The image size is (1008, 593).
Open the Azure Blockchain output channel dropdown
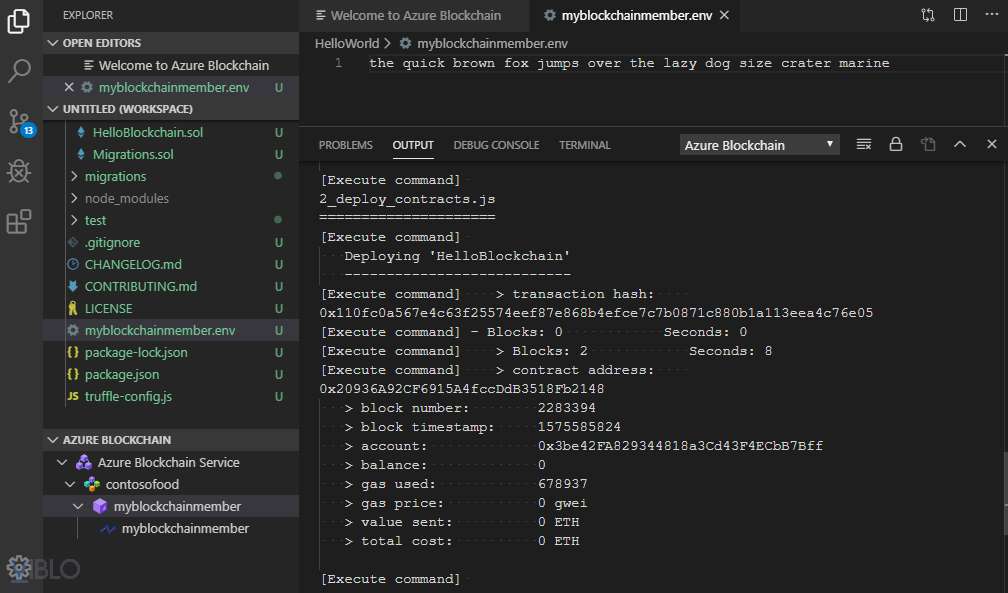(x=760, y=145)
